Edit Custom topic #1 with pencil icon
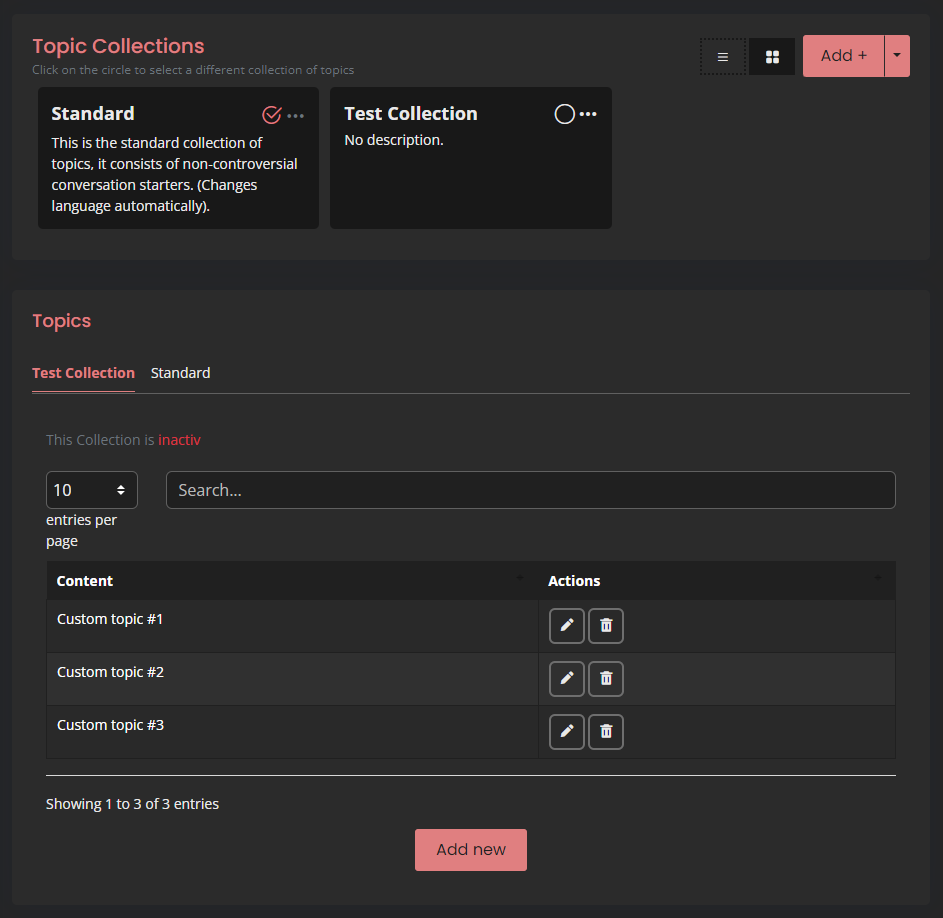The image size is (943, 918). (567, 626)
